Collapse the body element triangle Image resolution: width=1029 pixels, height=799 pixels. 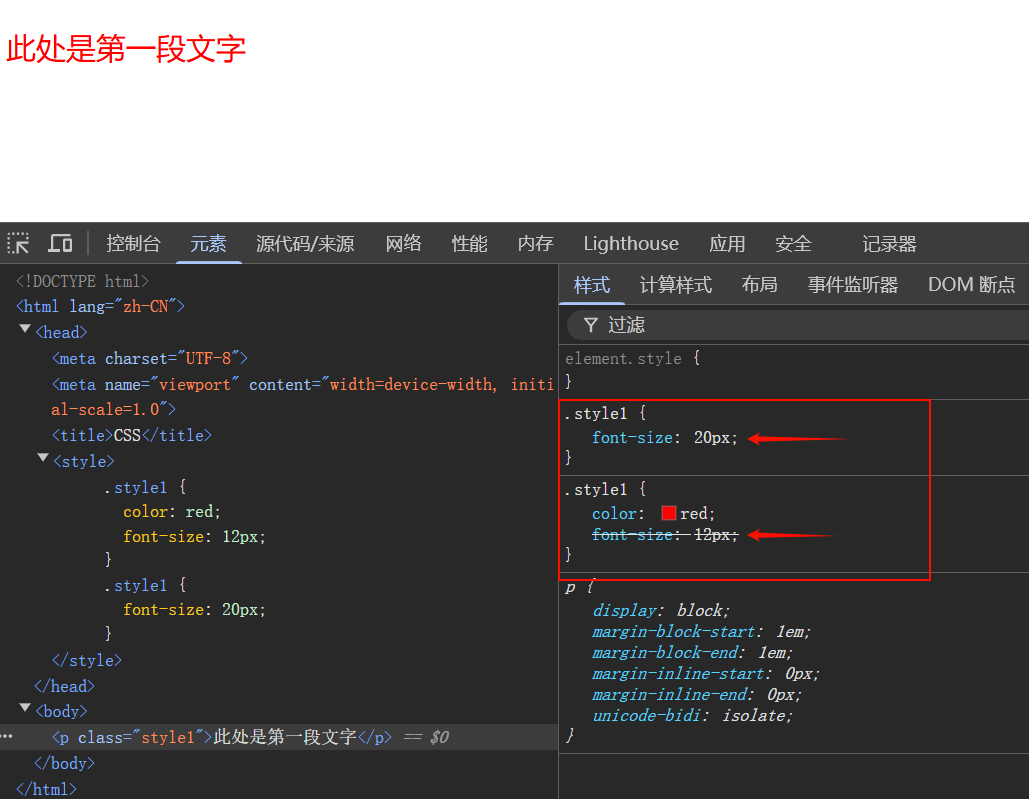[25, 708]
